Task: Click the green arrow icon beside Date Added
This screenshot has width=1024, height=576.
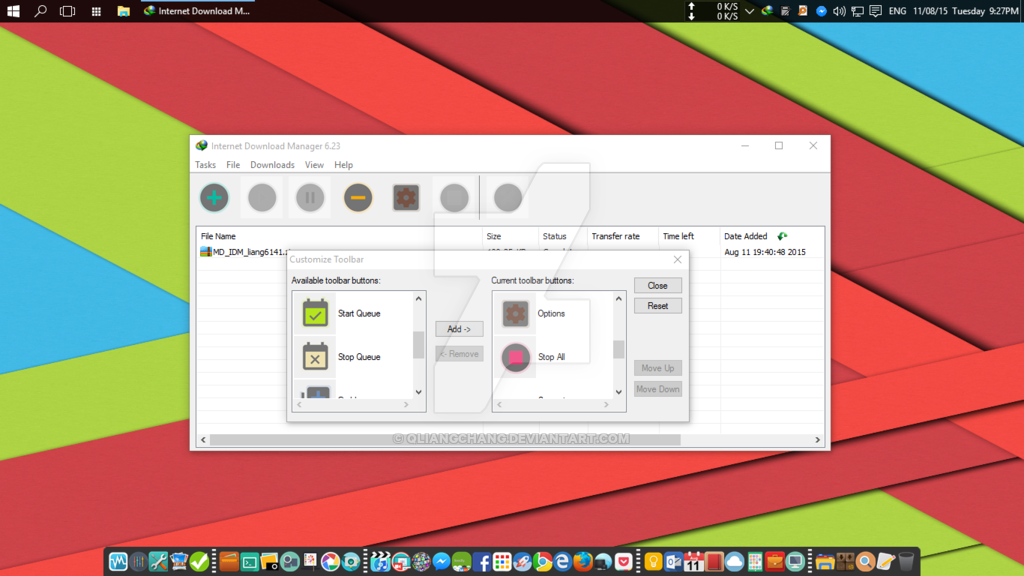Action: [782, 236]
